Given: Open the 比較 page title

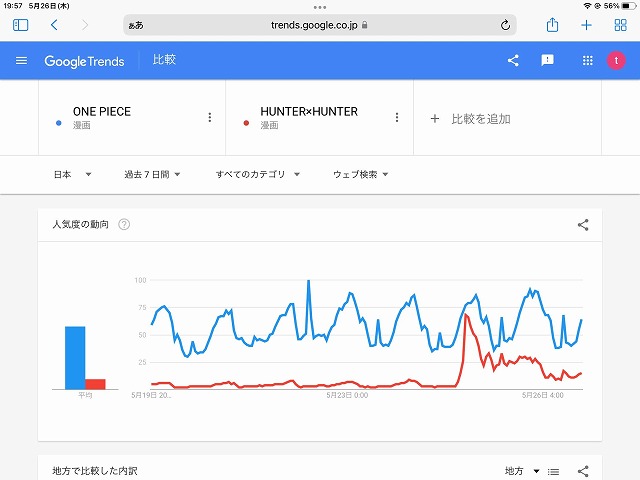Looking at the screenshot, I should pyautogui.click(x=164, y=60).
